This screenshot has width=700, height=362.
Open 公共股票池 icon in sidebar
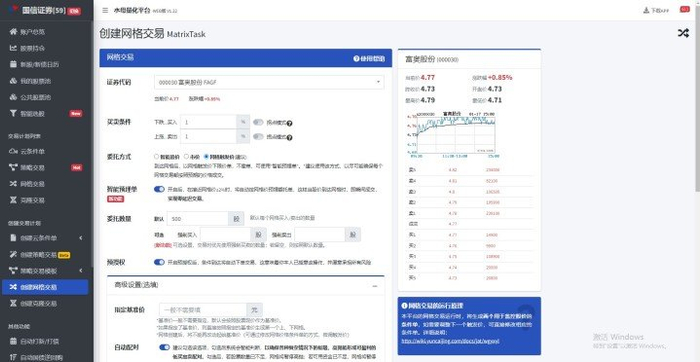[13, 97]
